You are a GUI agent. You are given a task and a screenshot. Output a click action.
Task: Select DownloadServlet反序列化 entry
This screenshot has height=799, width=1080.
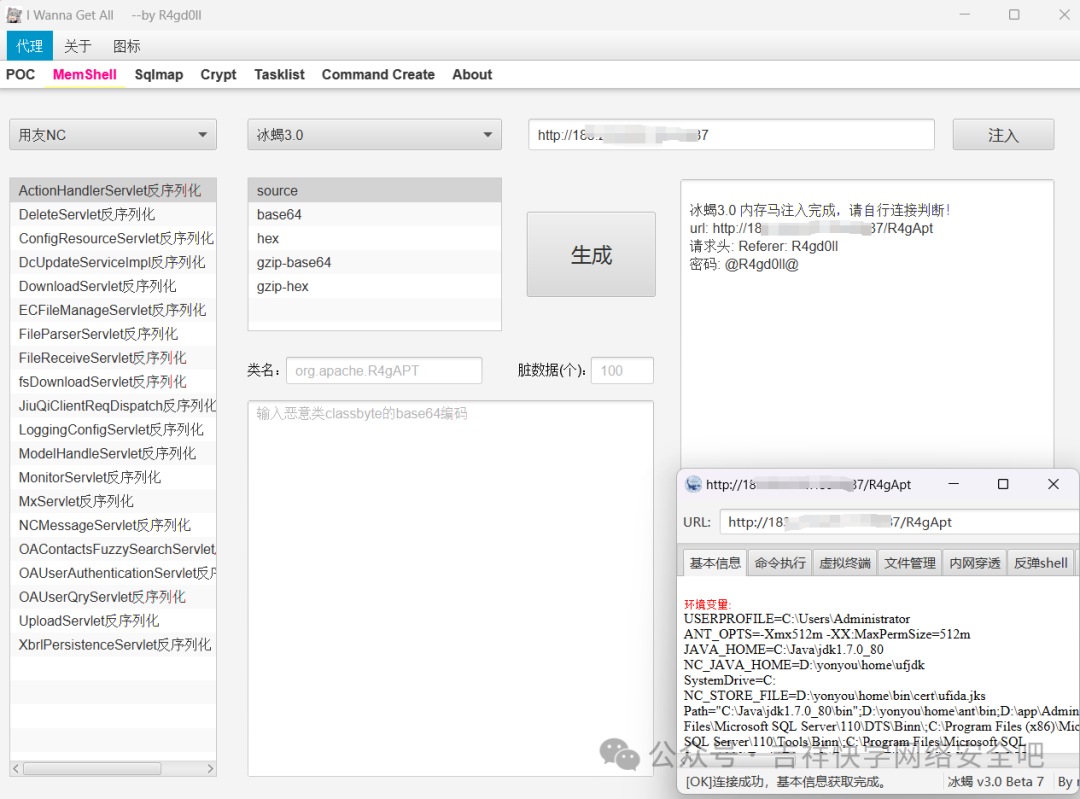click(113, 286)
